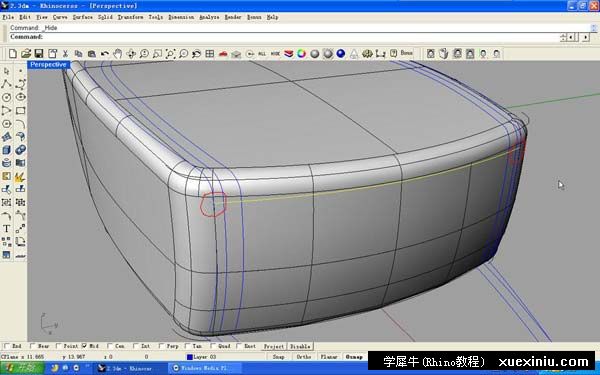Open the color wheel properties icon
This screenshot has width=600, height=375.
(x=302, y=54)
